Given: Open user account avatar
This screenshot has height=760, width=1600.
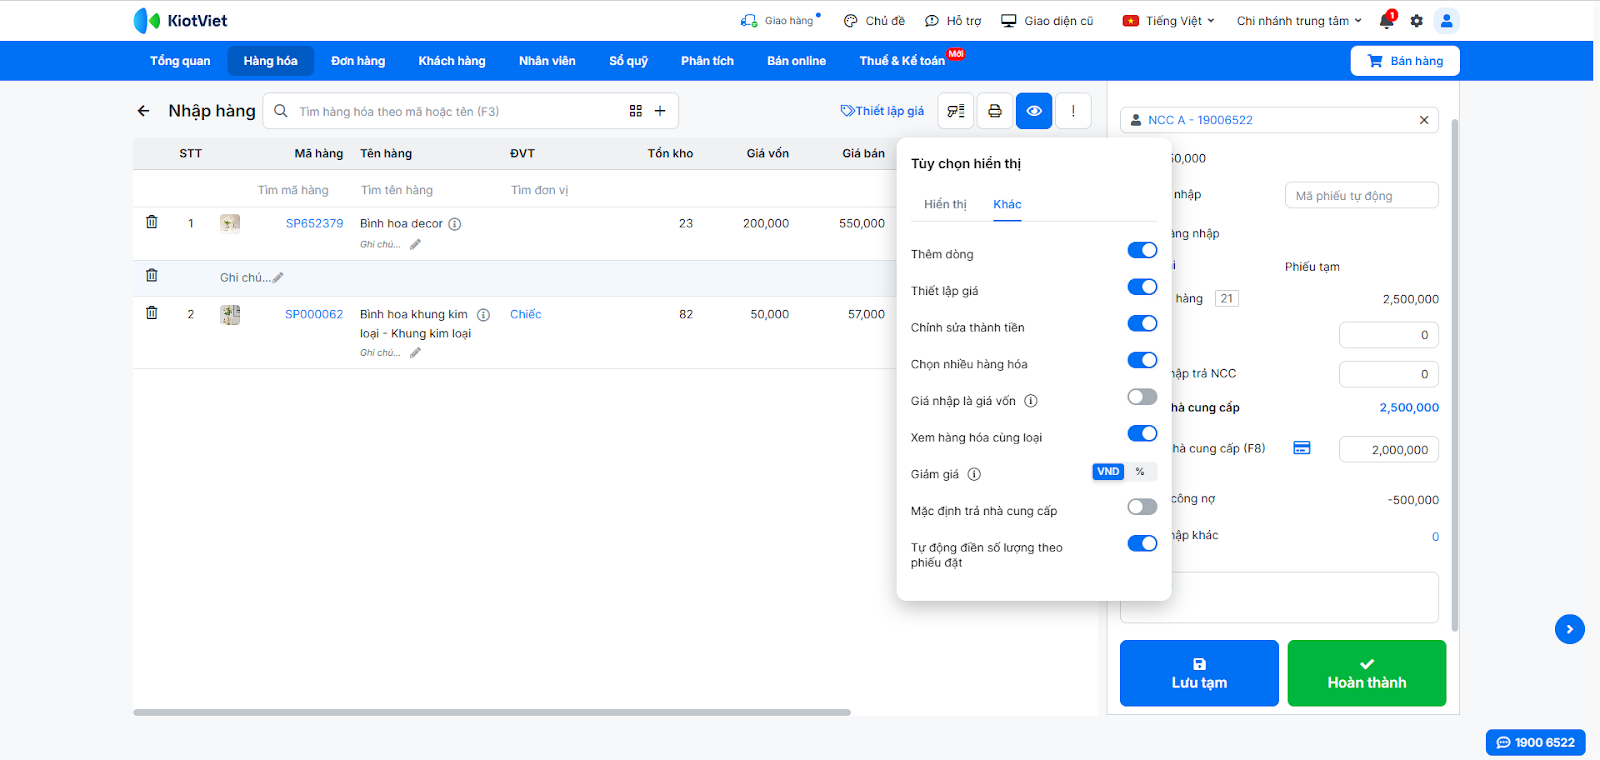Looking at the screenshot, I should pos(1446,20).
